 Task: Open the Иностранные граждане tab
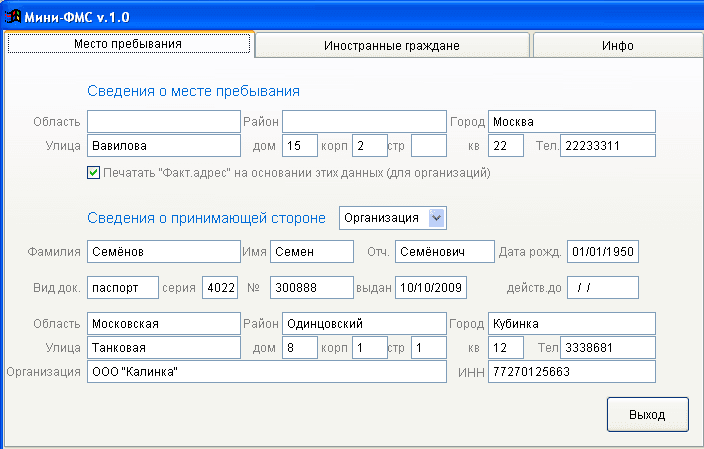pos(392,45)
